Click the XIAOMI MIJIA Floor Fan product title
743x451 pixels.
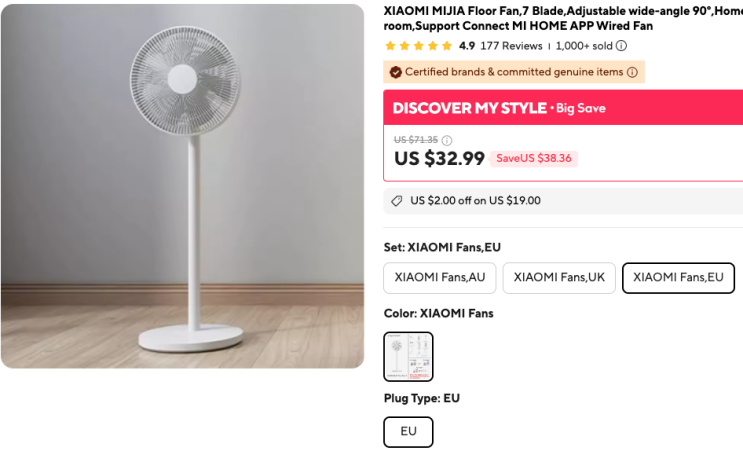[563, 18]
